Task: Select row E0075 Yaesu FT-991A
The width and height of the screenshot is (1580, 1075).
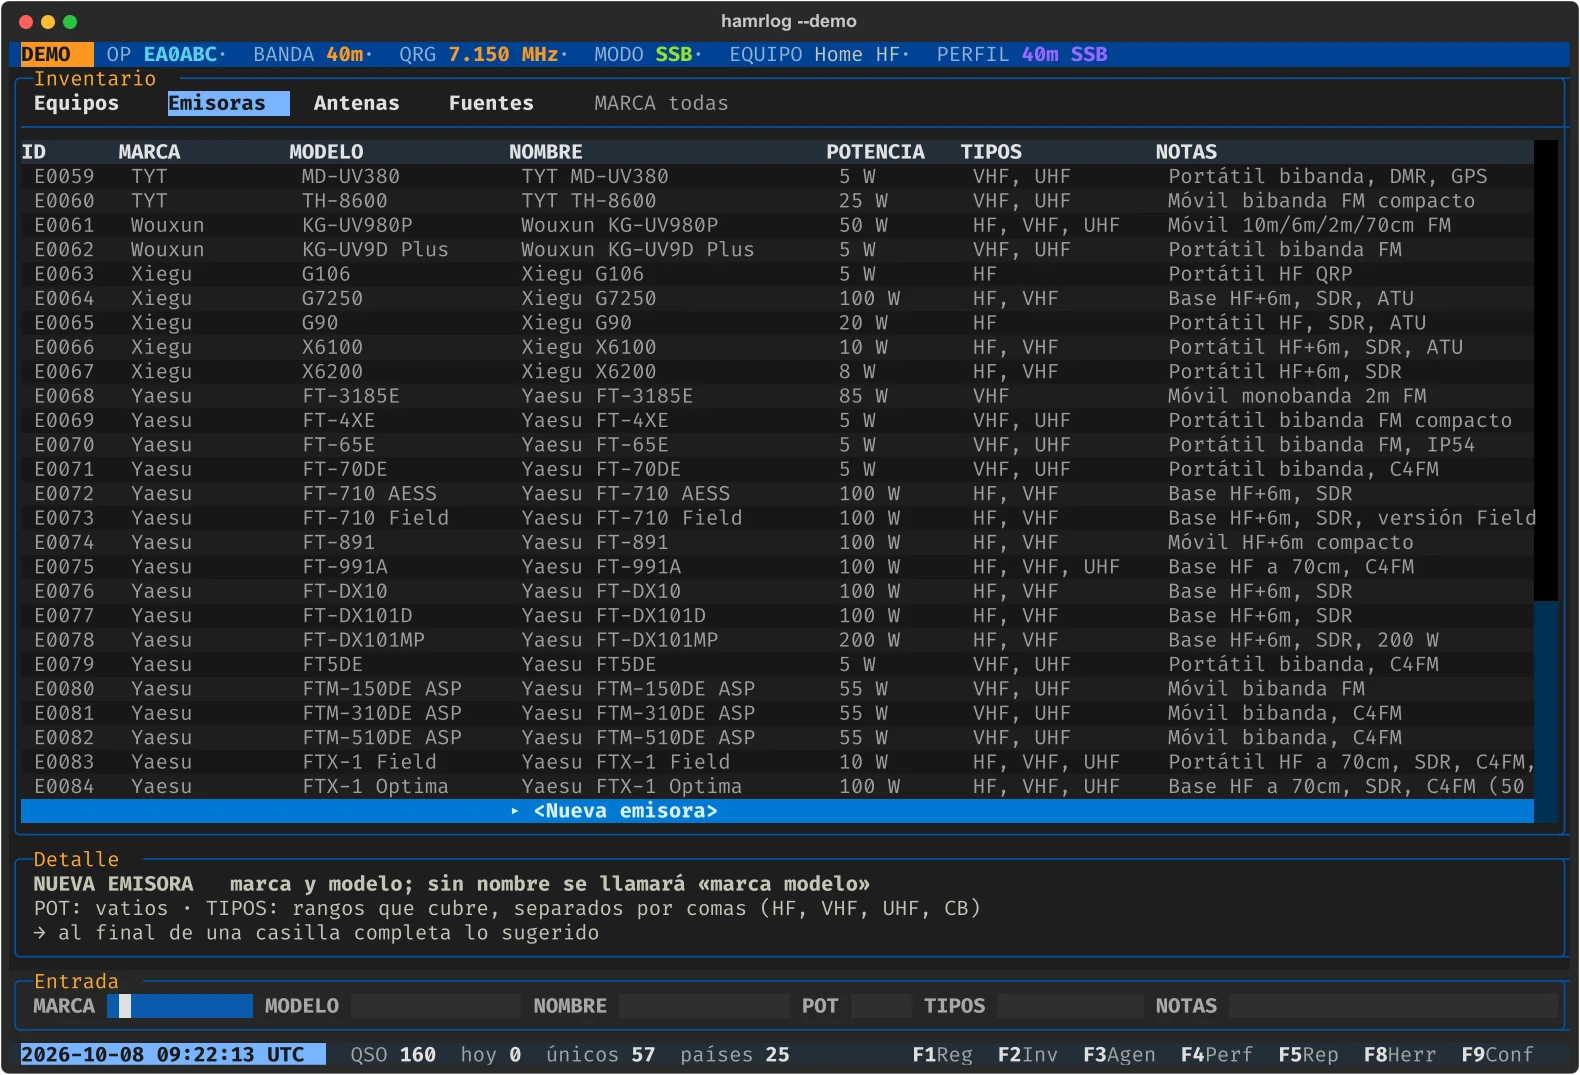Action: pos(777,567)
